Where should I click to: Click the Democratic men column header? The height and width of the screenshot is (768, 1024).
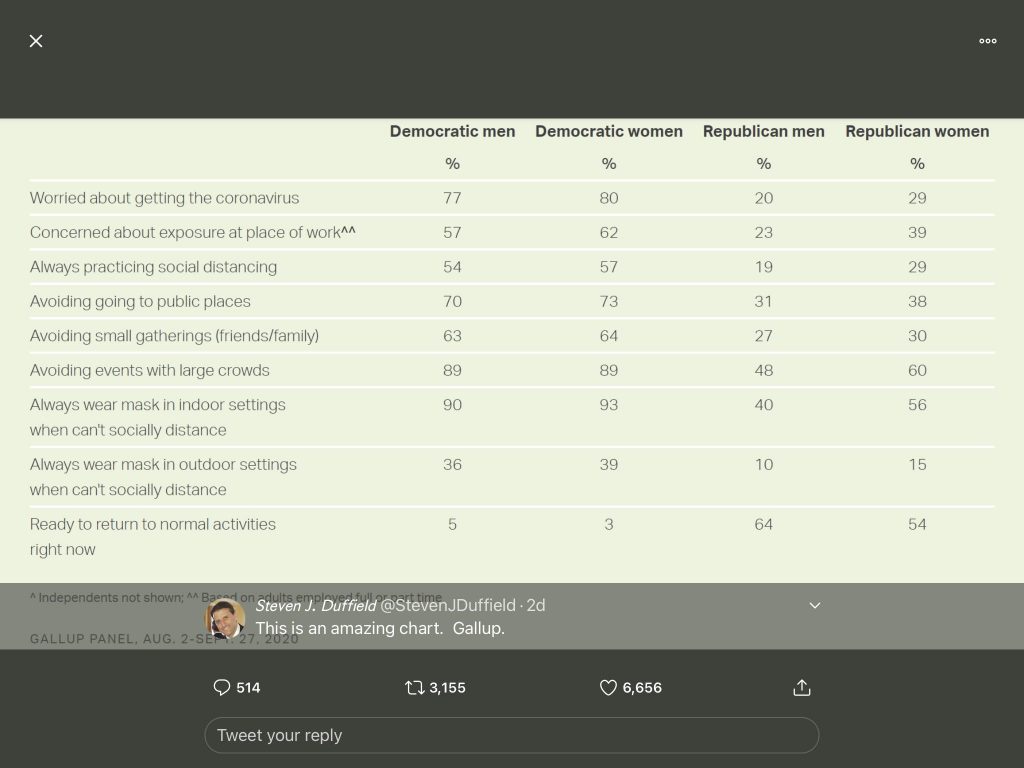[452, 131]
